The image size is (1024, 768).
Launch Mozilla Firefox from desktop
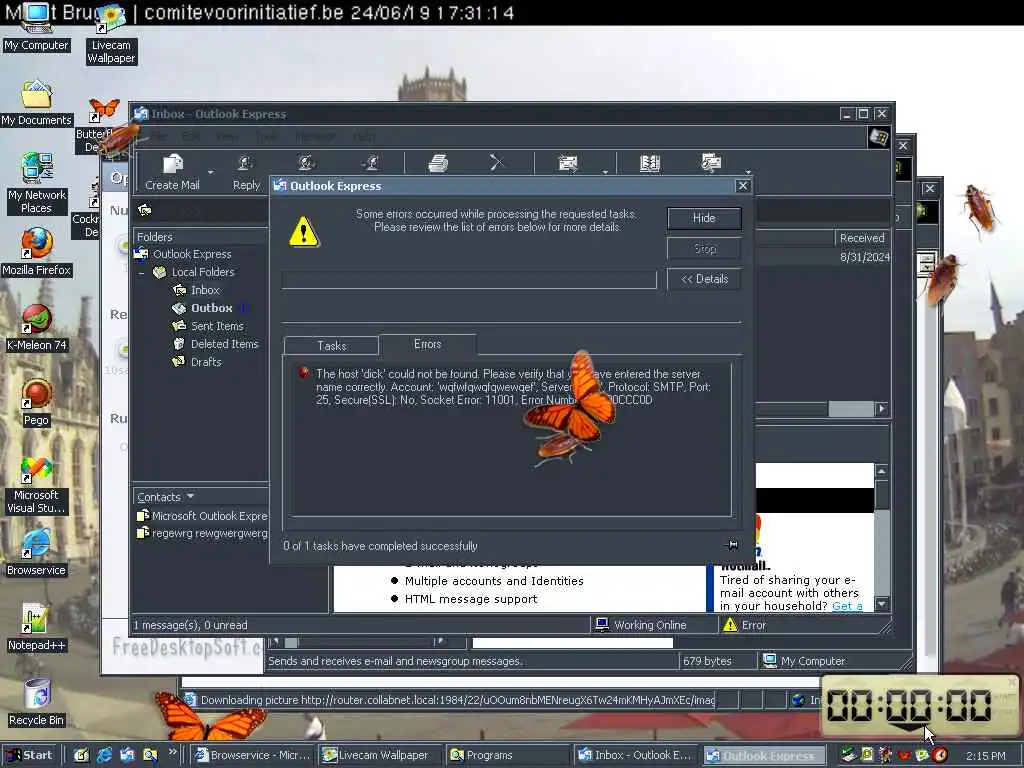tap(37, 253)
